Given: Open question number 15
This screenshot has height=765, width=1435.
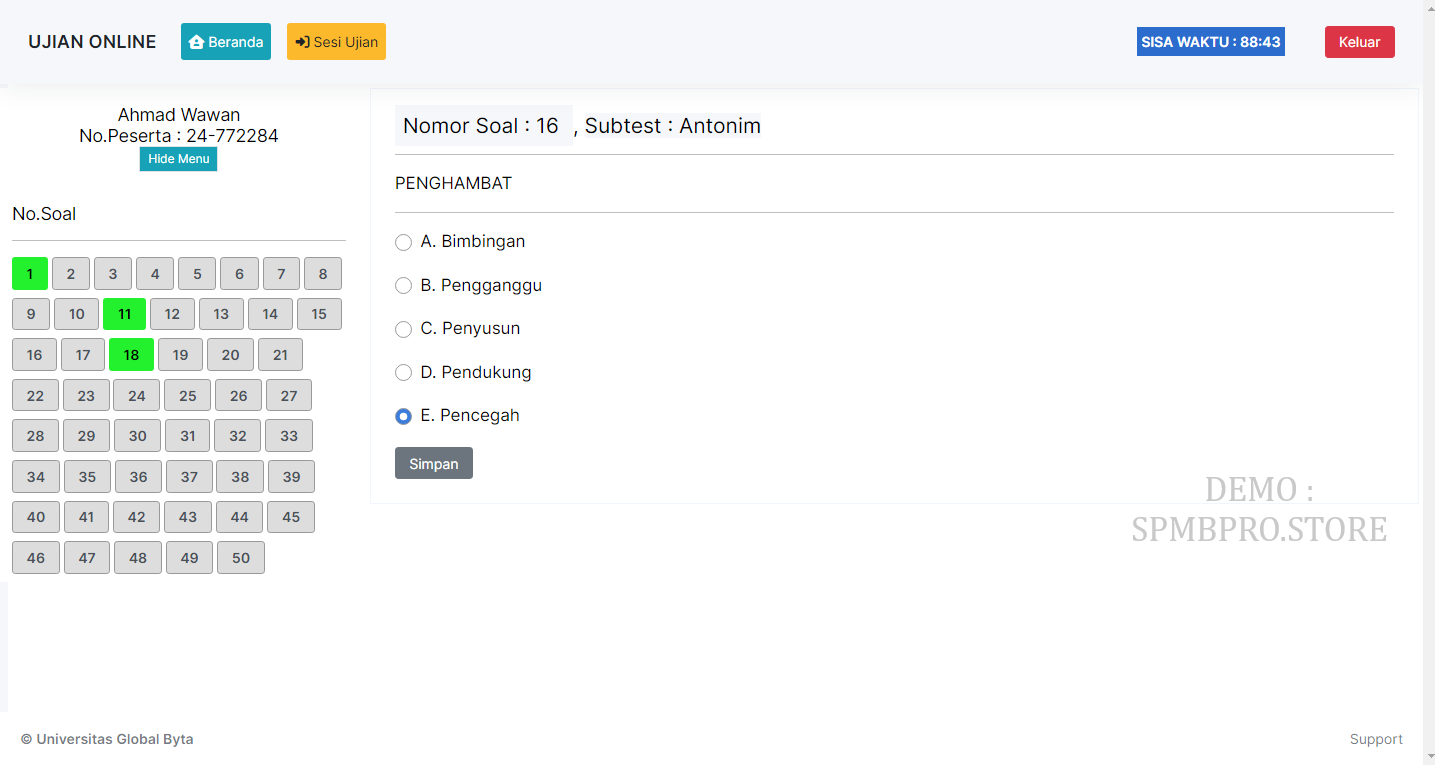Looking at the screenshot, I should pos(319,314).
